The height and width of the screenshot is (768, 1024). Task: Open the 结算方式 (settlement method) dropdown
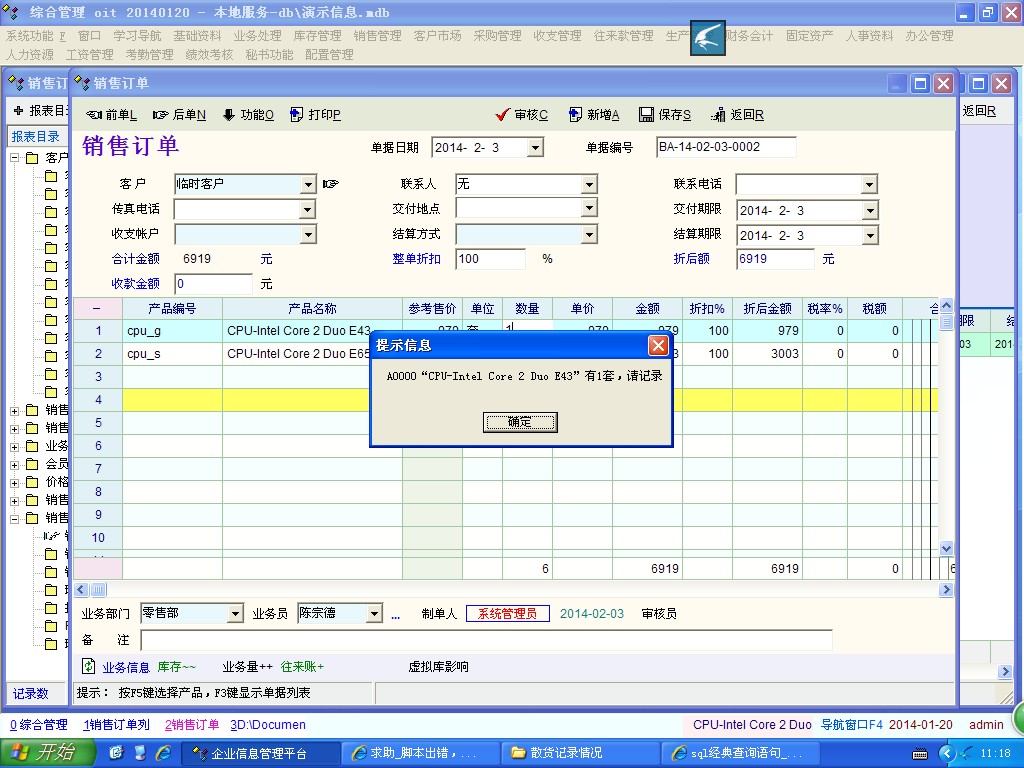pos(589,236)
